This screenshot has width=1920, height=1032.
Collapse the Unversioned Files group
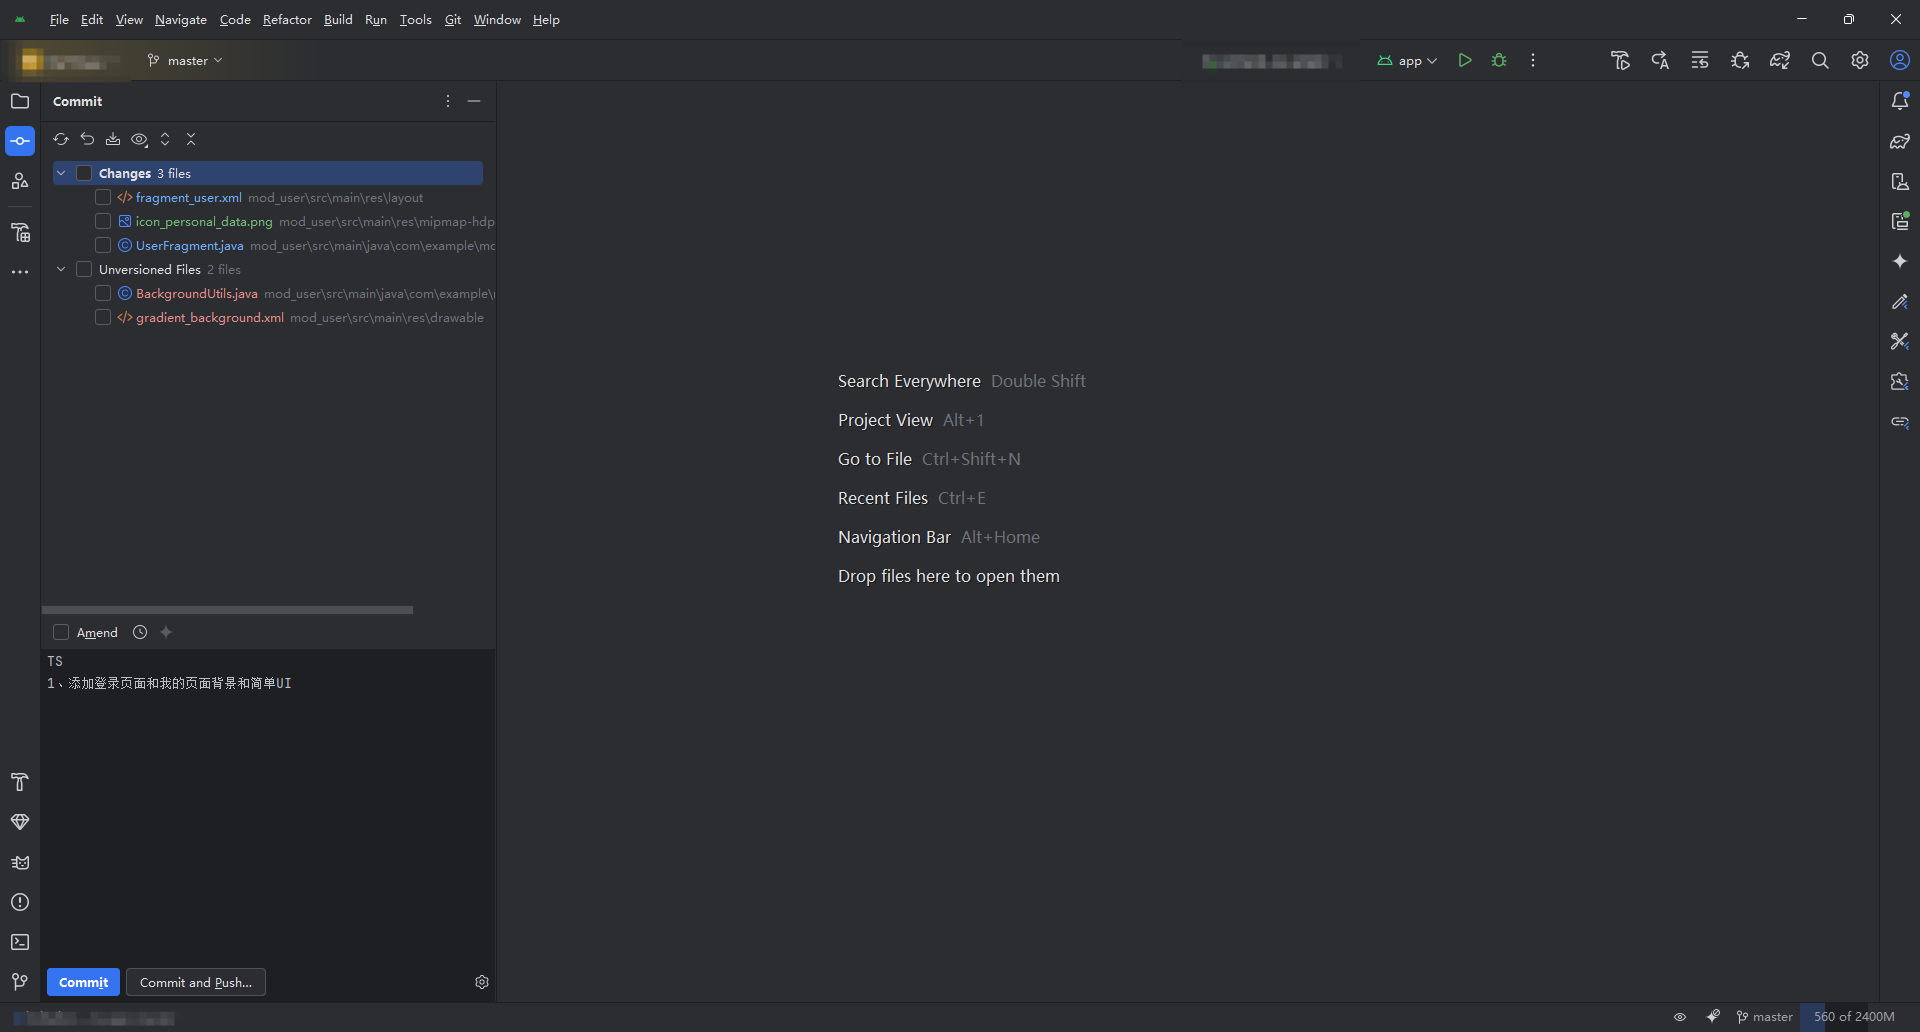[x=60, y=269]
